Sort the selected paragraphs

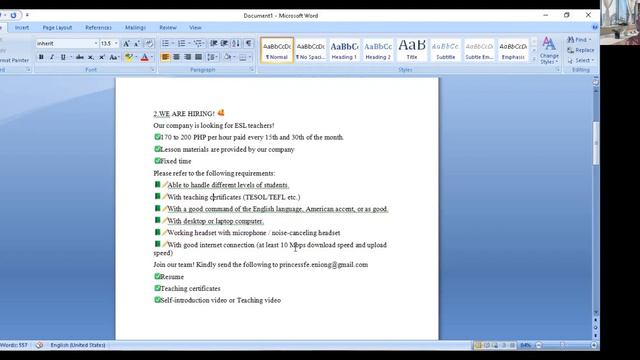(236, 43)
